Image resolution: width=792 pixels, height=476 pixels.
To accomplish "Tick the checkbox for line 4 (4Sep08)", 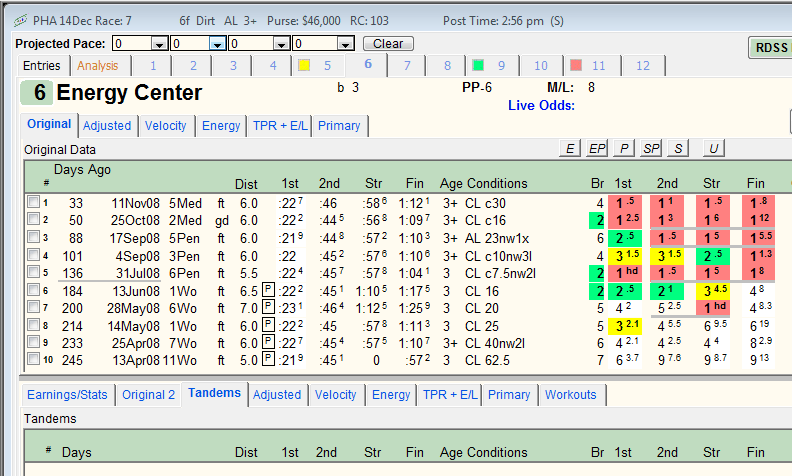I will [x=33, y=255].
